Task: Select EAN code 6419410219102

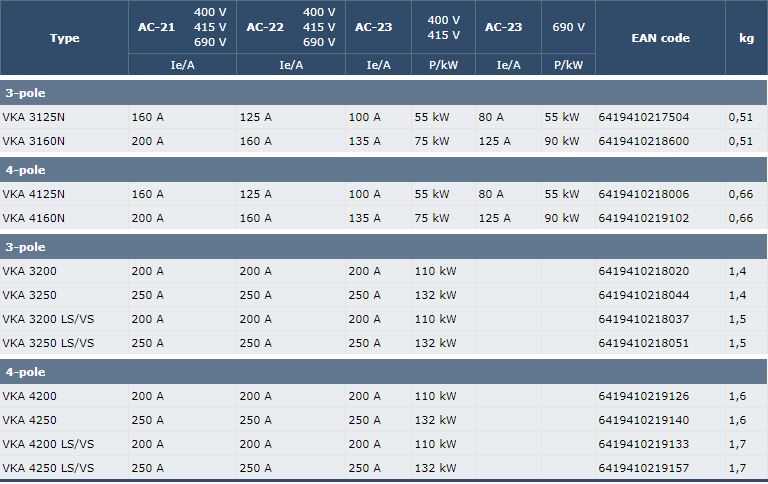Action: pos(643,218)
